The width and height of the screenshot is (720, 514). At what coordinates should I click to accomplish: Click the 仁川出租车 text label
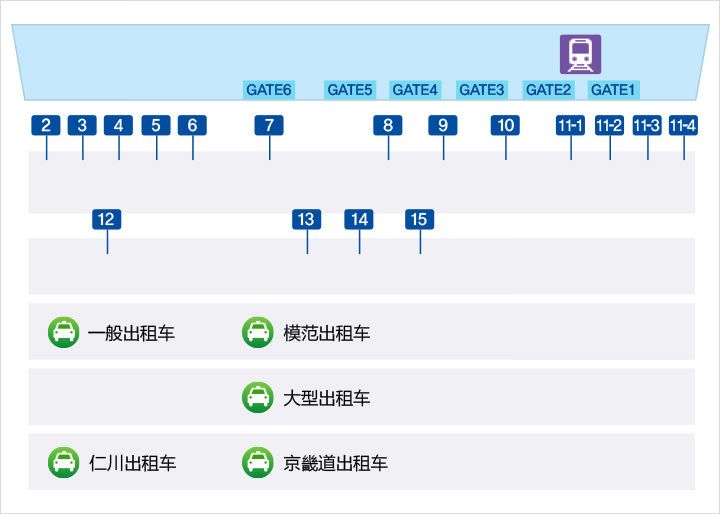coord(132,463)
